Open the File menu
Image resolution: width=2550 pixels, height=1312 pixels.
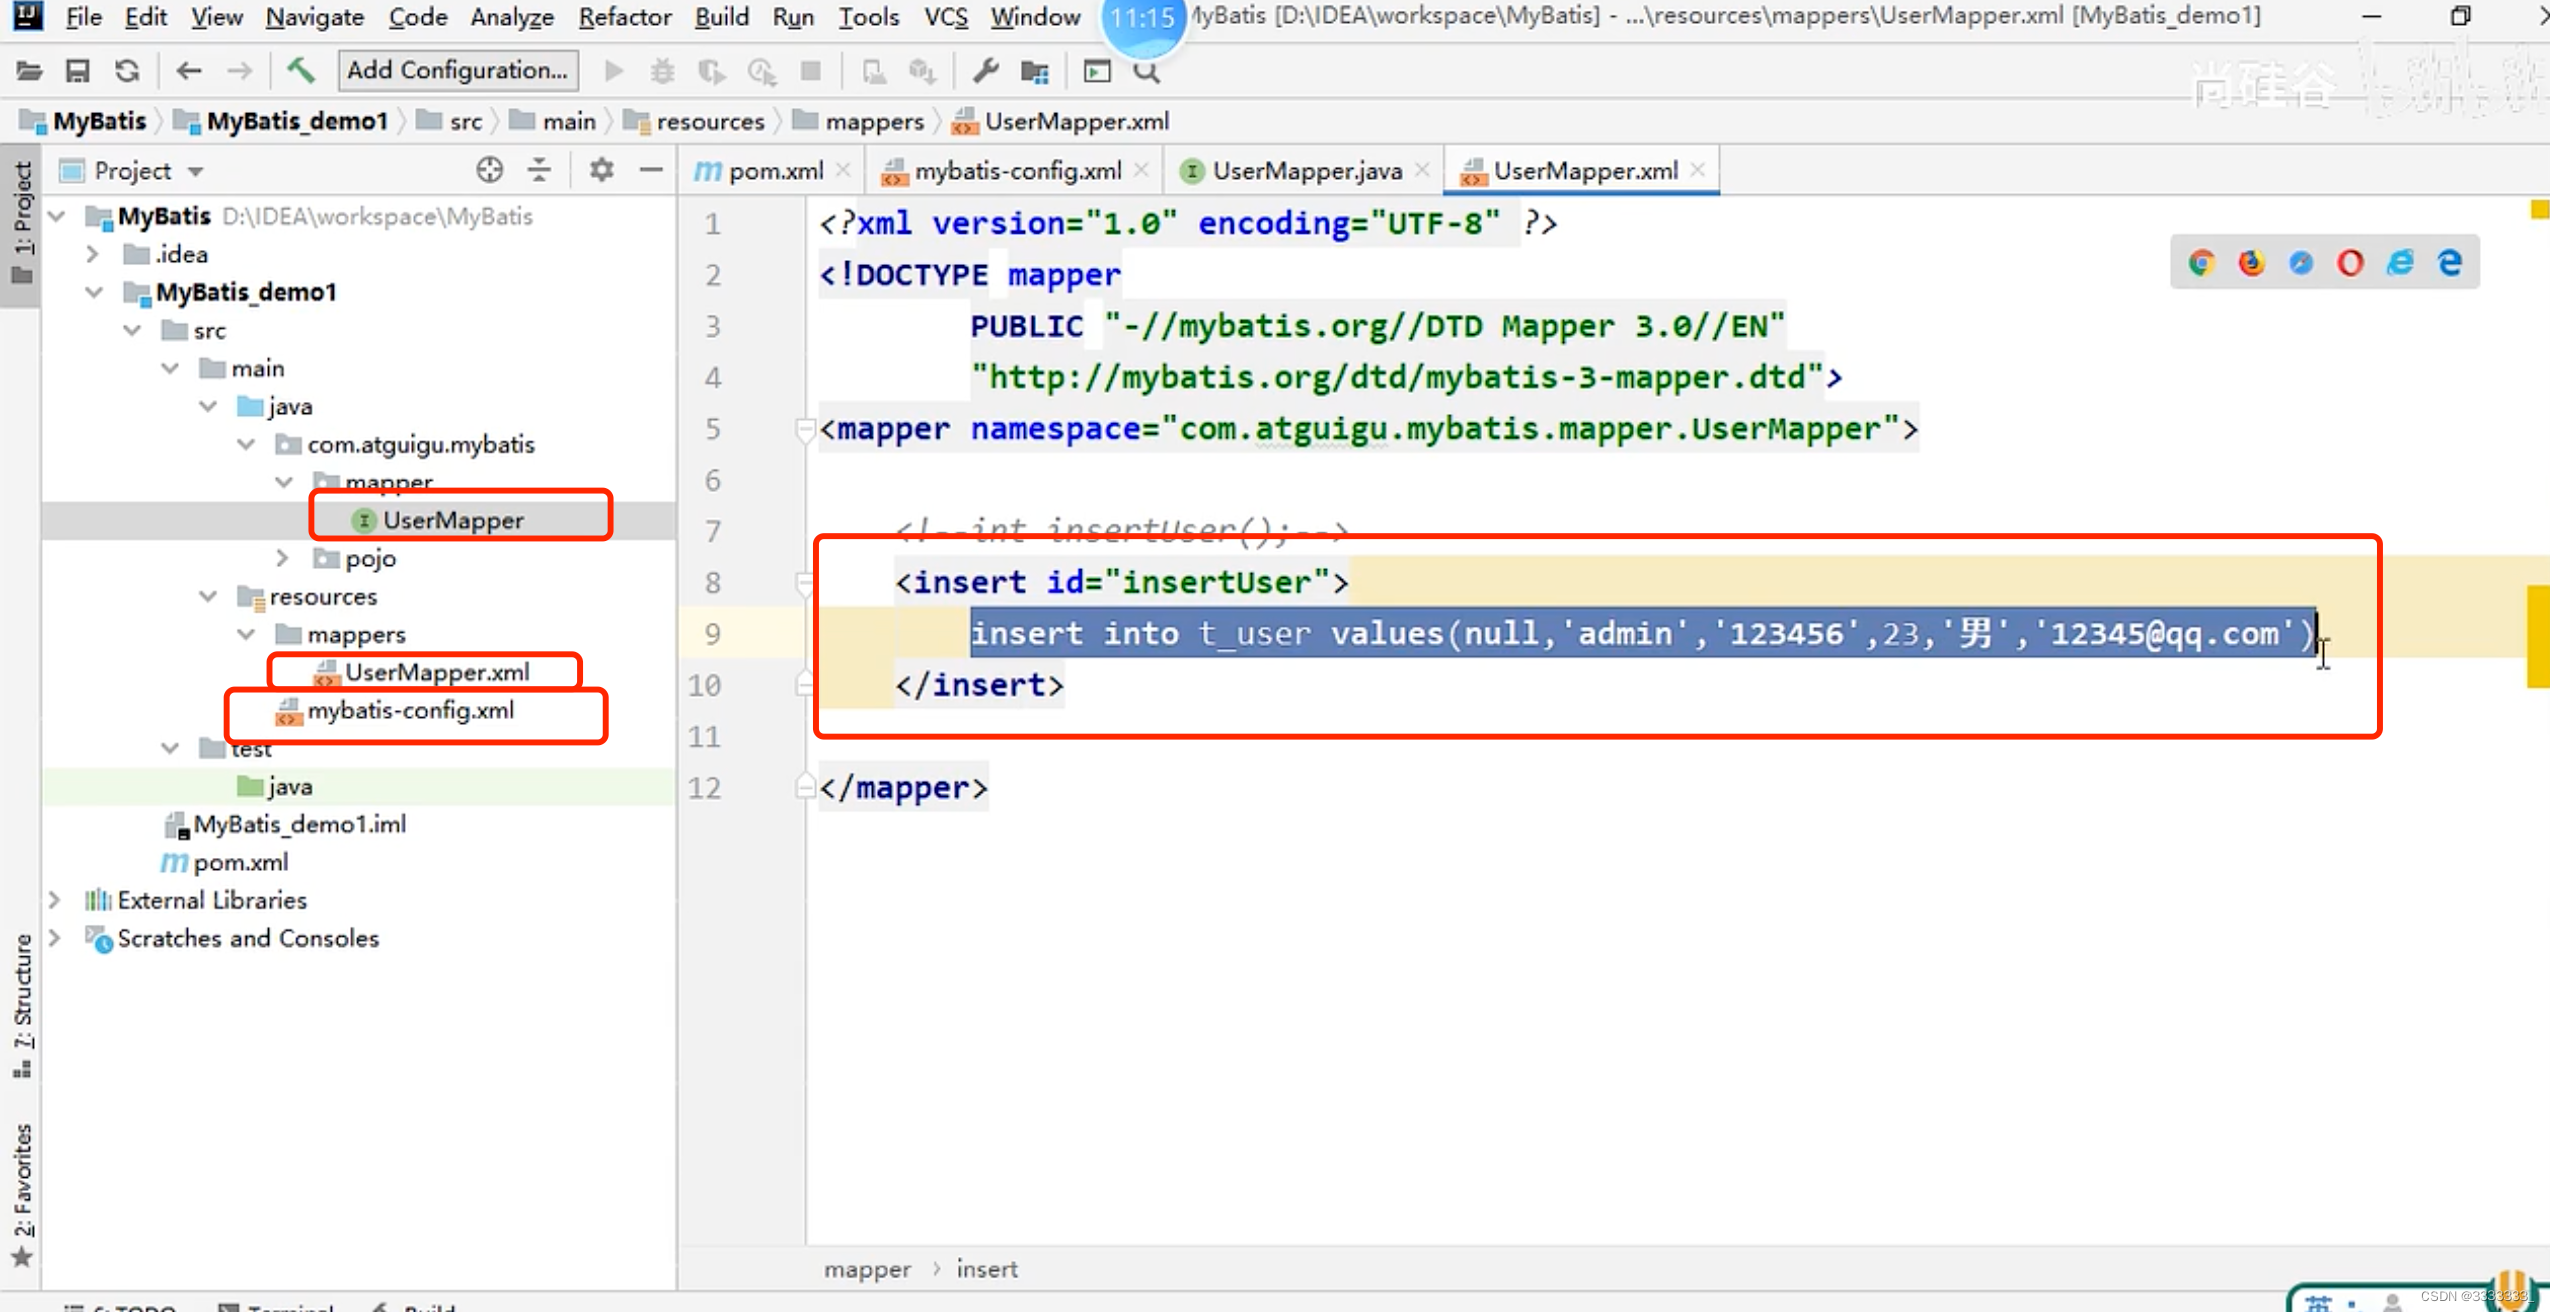coord(84,17)
